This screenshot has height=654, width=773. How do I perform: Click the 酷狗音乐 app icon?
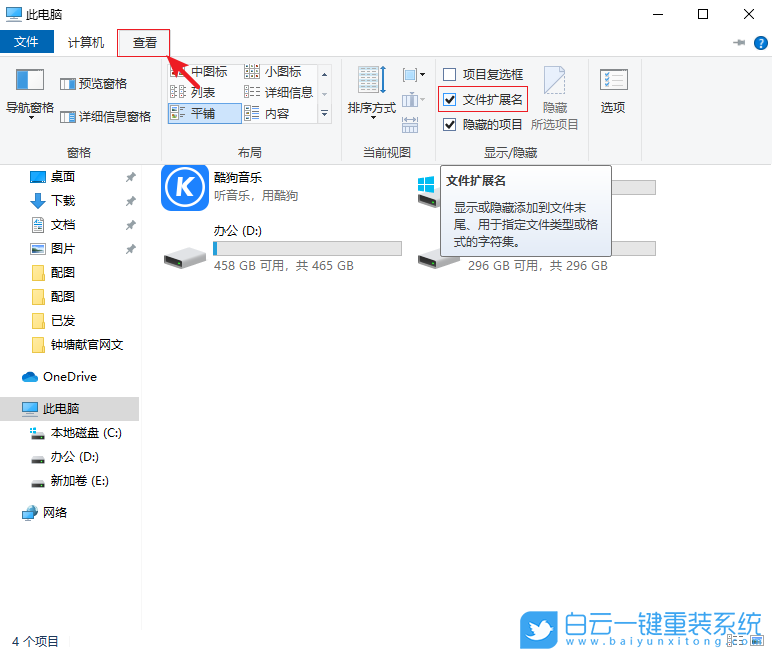(185, 188)
